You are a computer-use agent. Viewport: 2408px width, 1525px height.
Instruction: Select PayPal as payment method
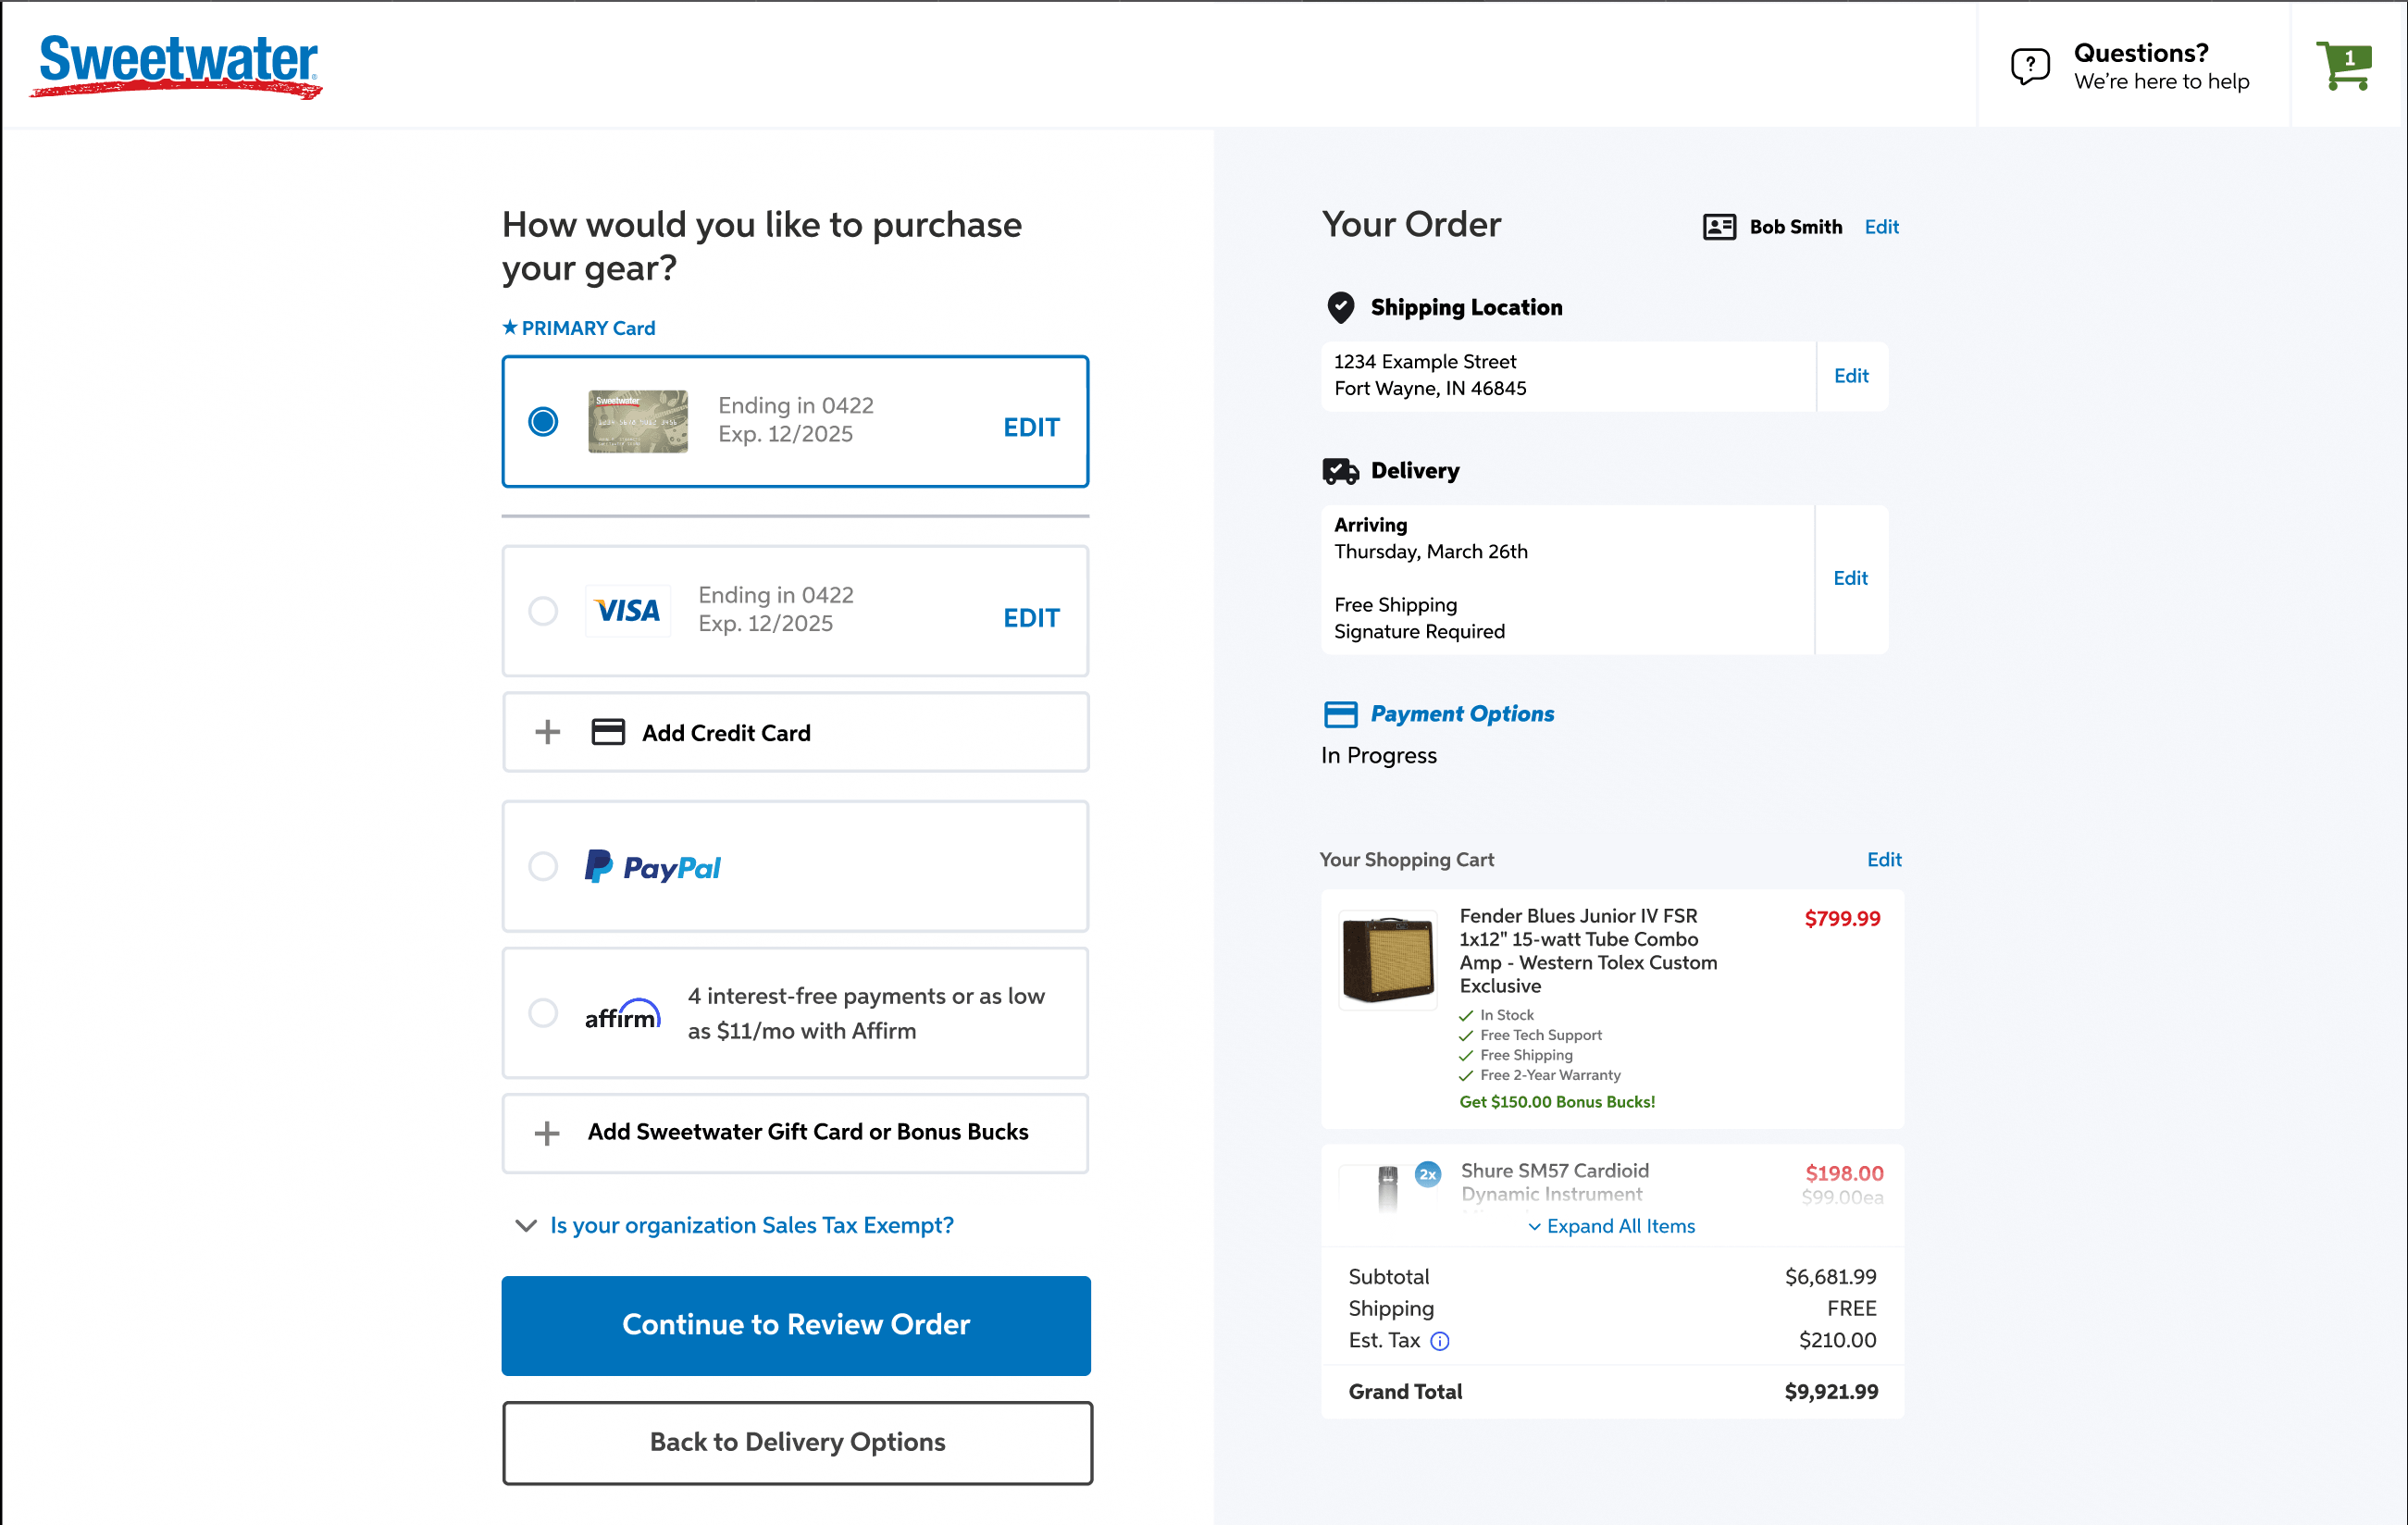pos(543,866)
